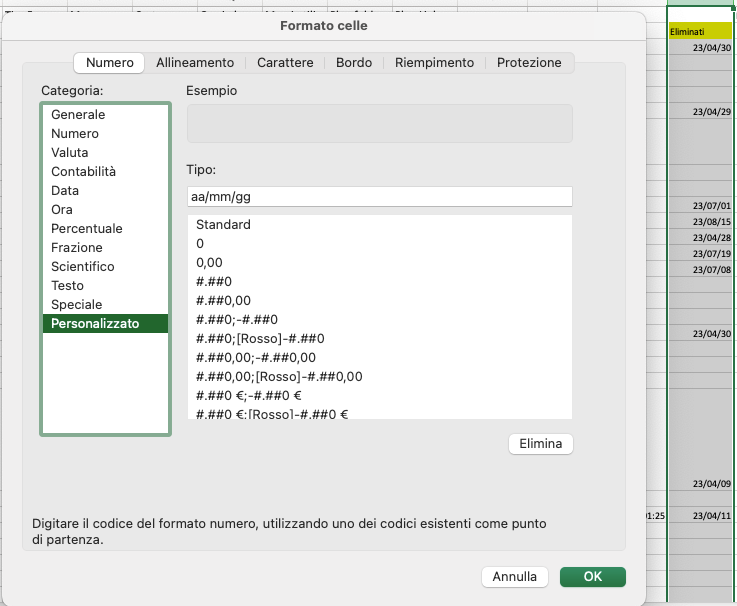Open the Carattere tab
Image resolution: width=737 pixels, height=606 pixels.
[x=285, y=63]
